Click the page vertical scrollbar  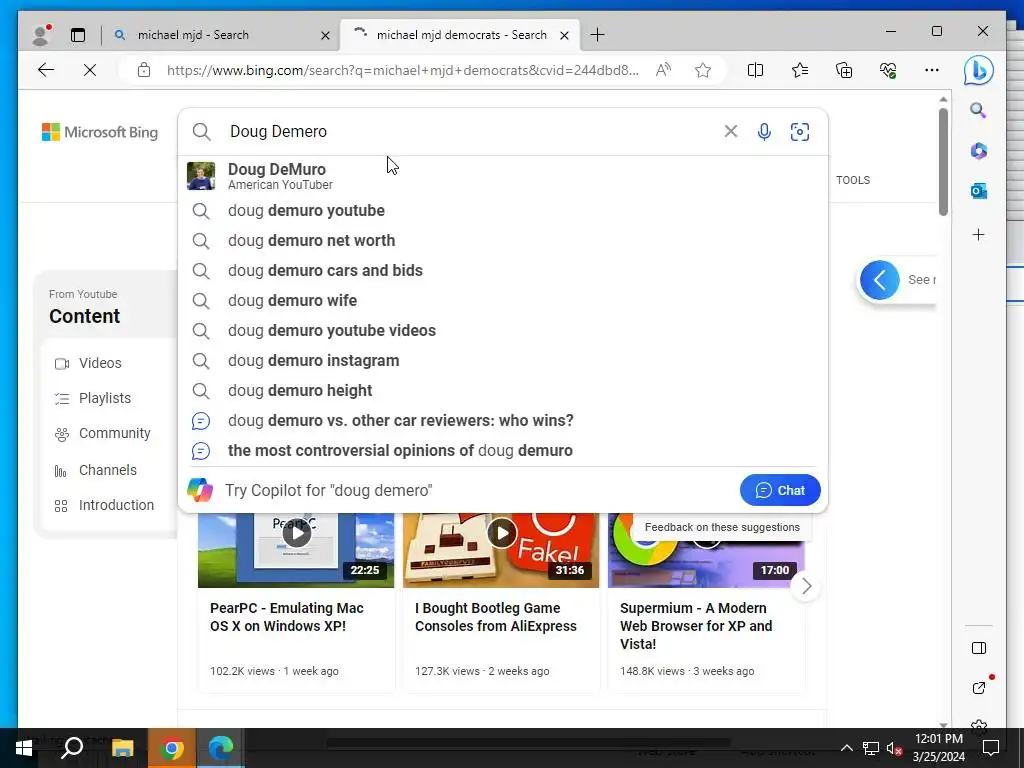tap(943, 162)
